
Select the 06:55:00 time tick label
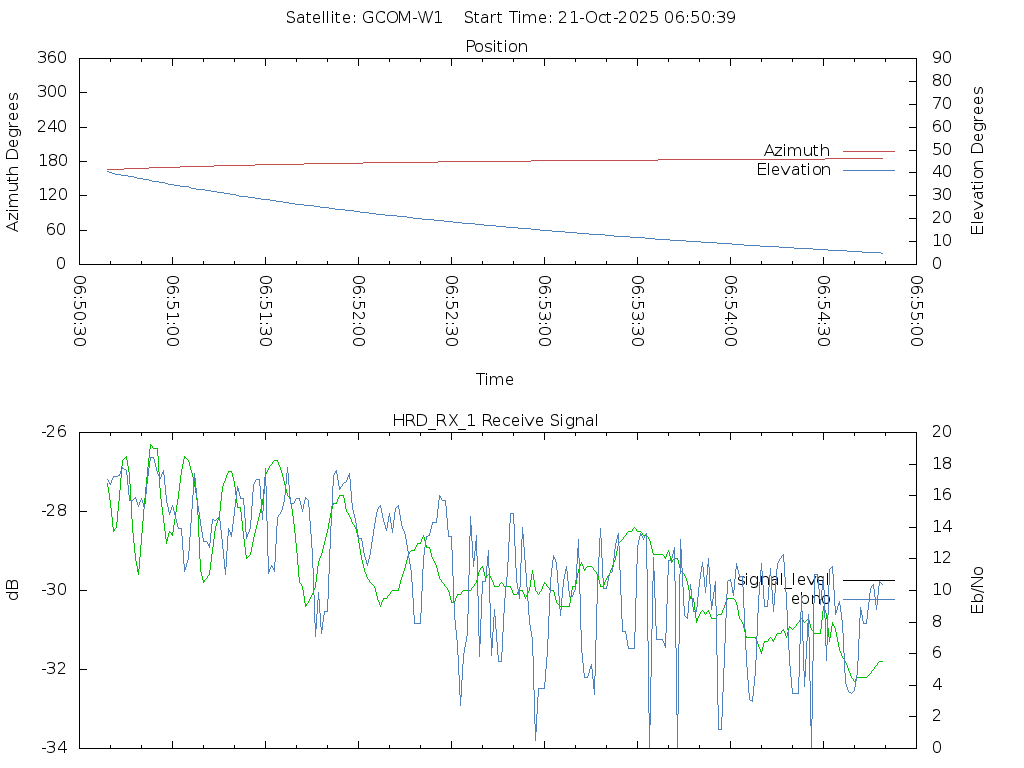916,312
